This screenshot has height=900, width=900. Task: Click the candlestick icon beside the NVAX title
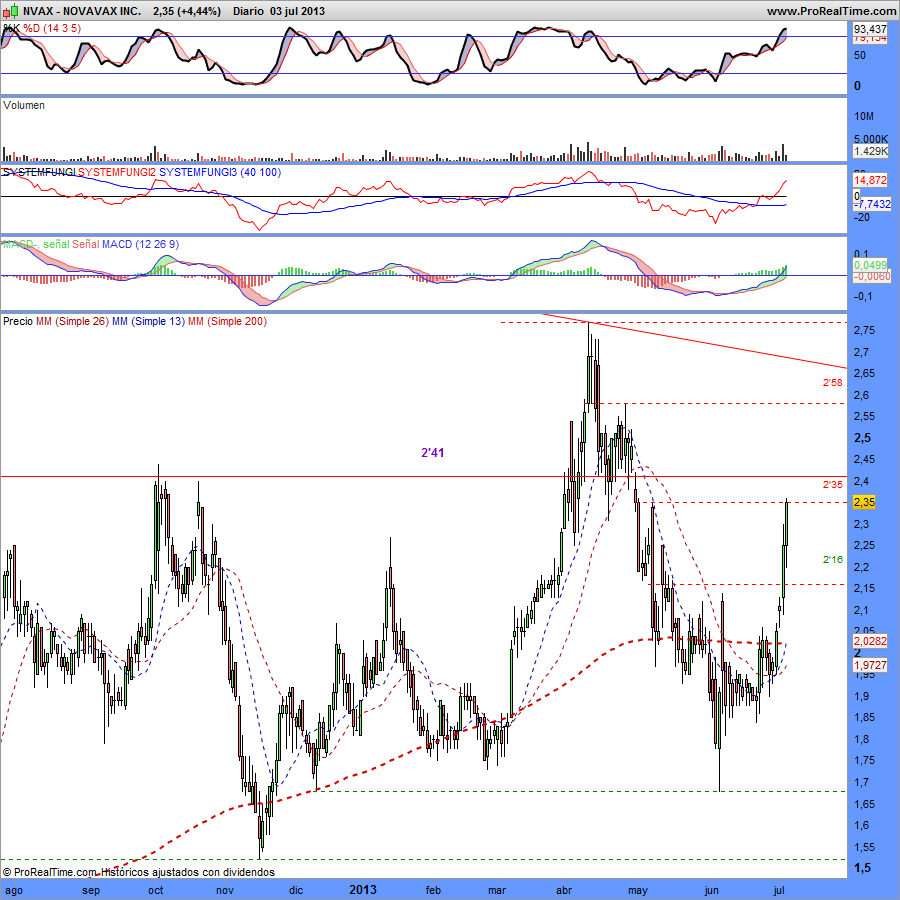point(10,11)
